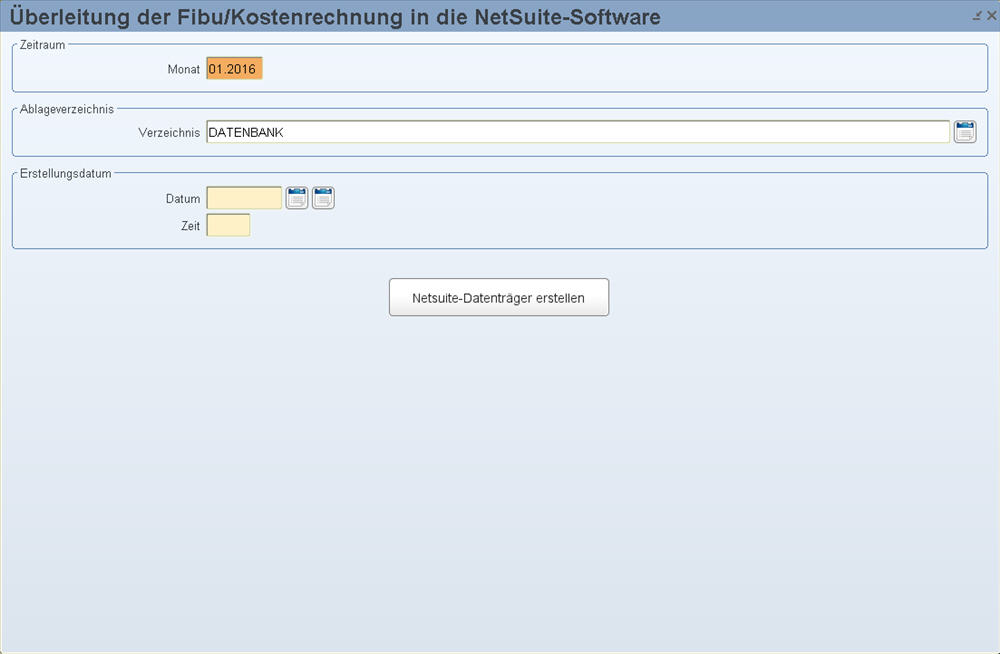This screenshot has width=1000, height=654.
Task: Open the directory browse icon beside Verzeichnis
Action: [x=965, y=132]
